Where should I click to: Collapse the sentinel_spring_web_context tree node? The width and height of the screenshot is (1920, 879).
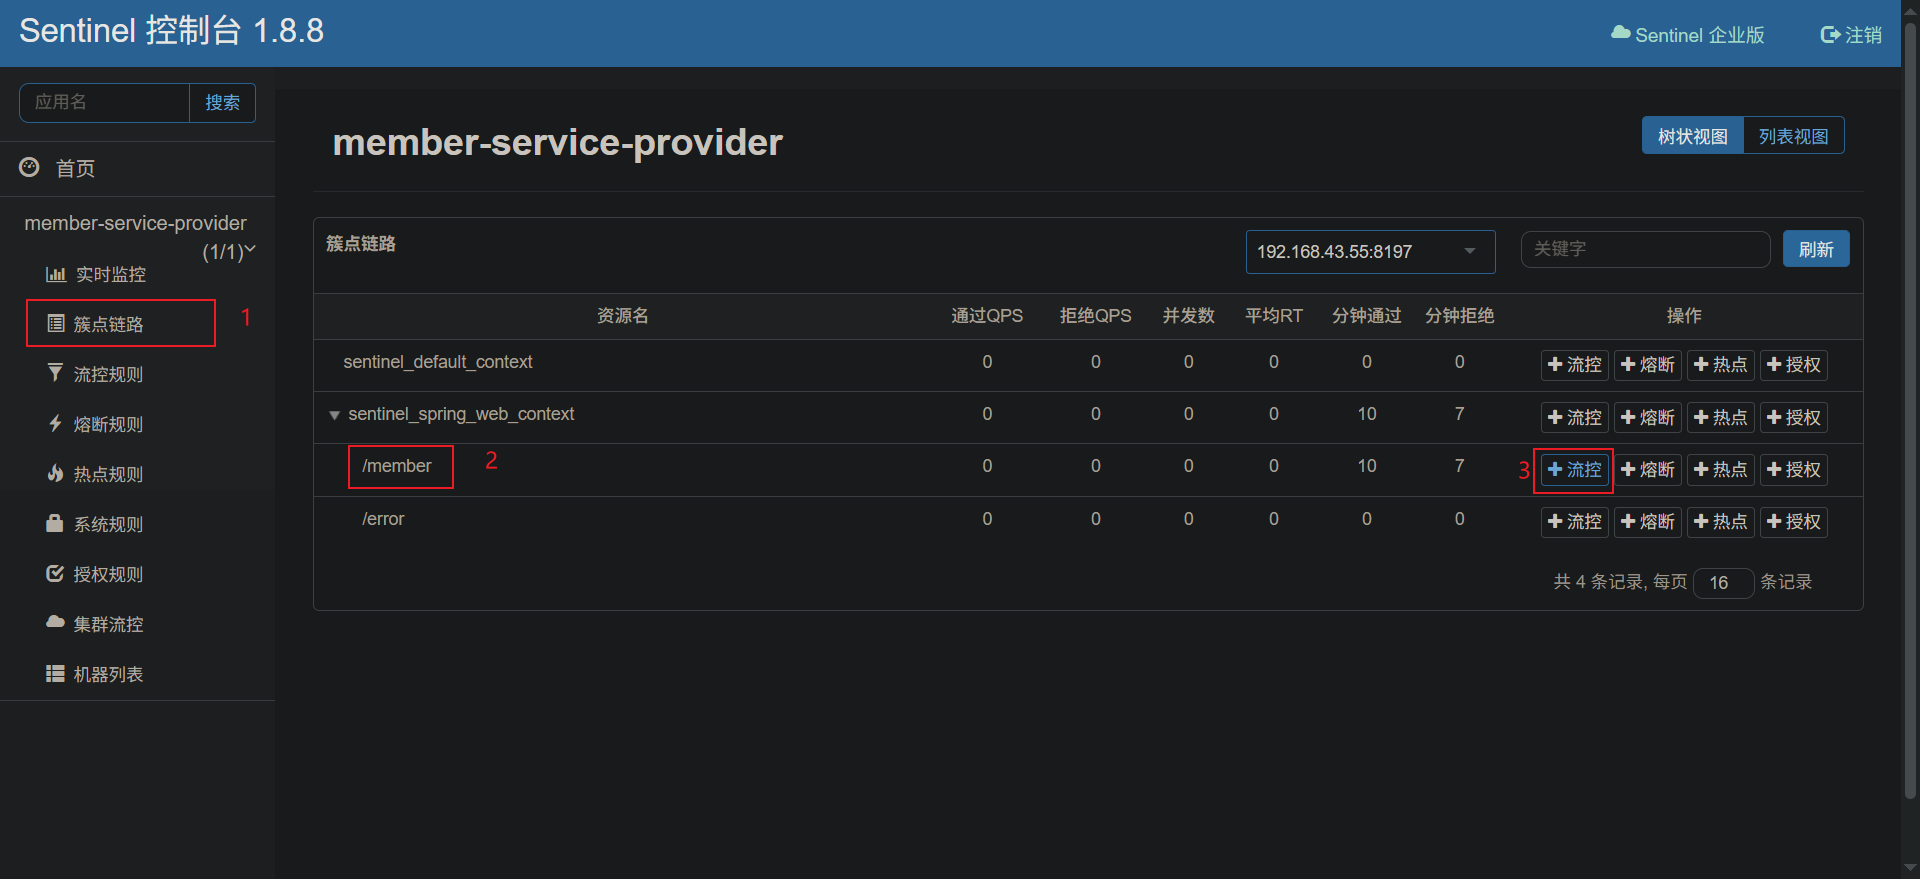[334, 415]
